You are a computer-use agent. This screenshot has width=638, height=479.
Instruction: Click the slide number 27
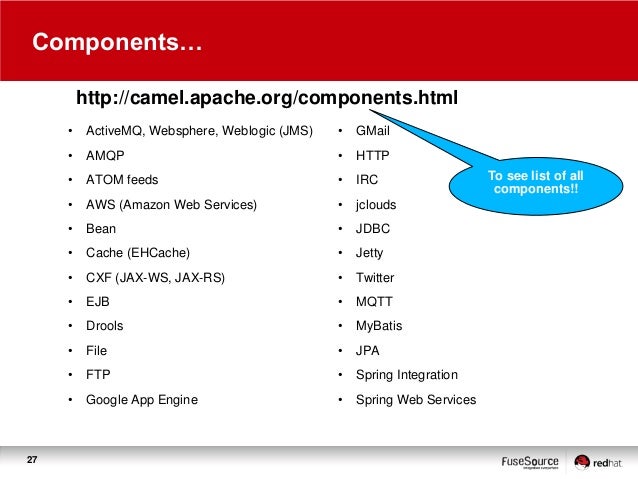click(32, 459)
